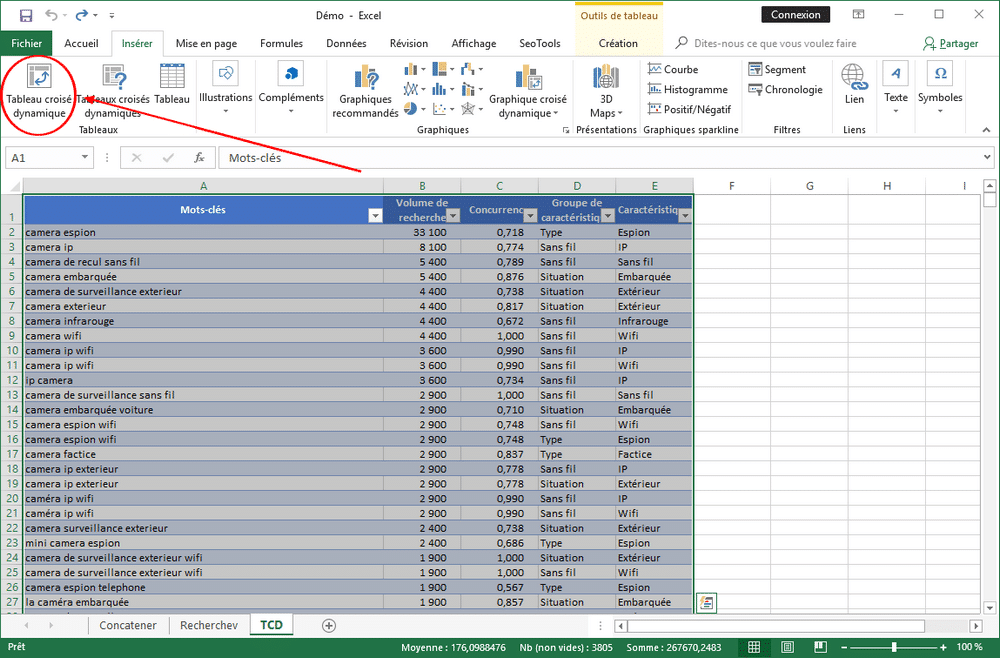Viewport: 1000px width, 658px height.
Task: Open the Groupe de caractéristique filter dropdown
Action: [608, 216]
